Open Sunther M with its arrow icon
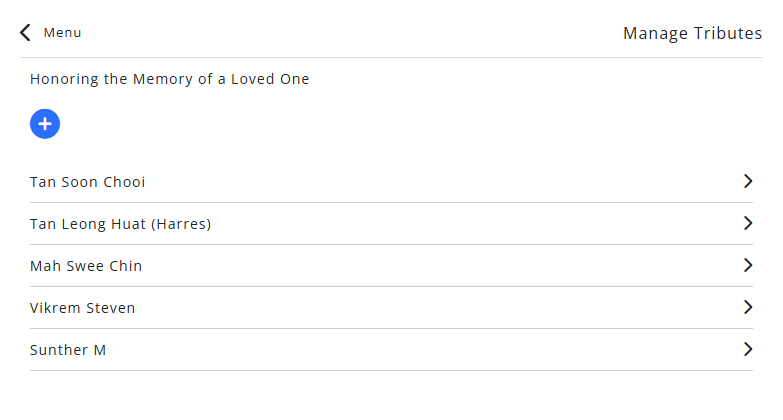783x420 pixels. coord(747,349)
